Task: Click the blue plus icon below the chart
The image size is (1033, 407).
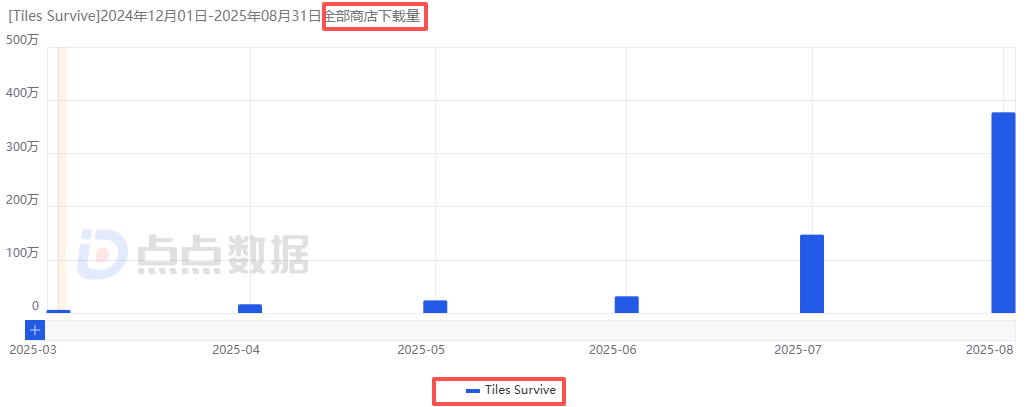Action: [x=35, y=329]
